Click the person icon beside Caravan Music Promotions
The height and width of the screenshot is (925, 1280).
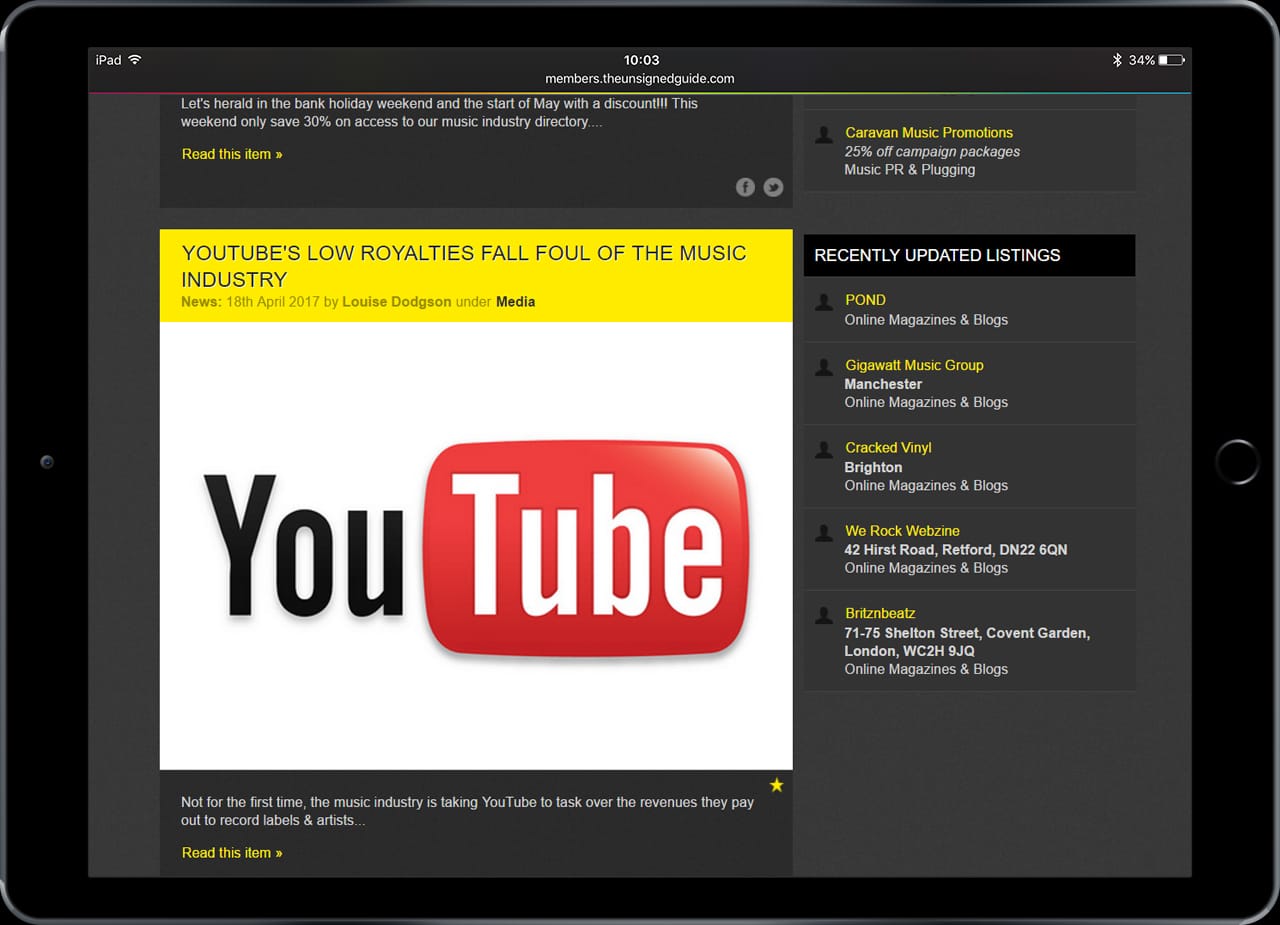[x=824, y=134]
